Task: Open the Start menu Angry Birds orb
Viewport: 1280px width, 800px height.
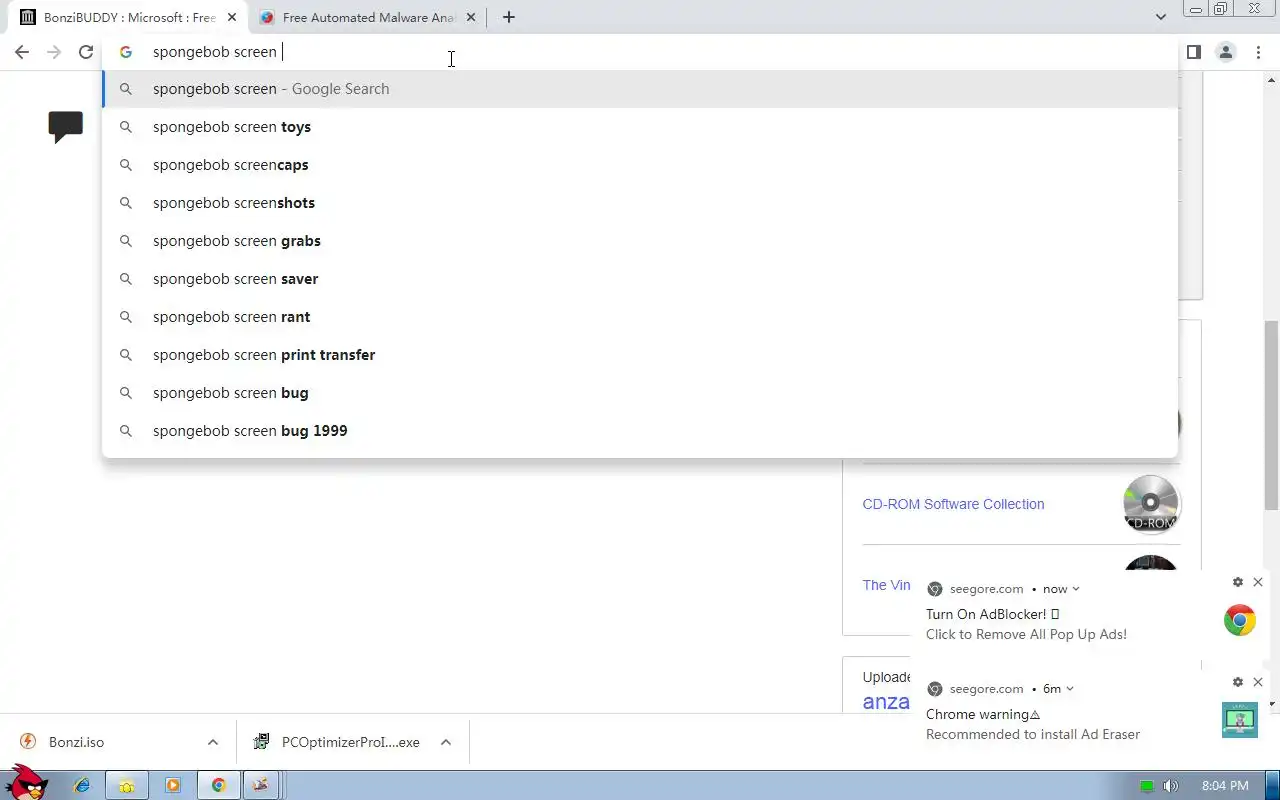Action: pyautogui.click(x=27, y=784)
